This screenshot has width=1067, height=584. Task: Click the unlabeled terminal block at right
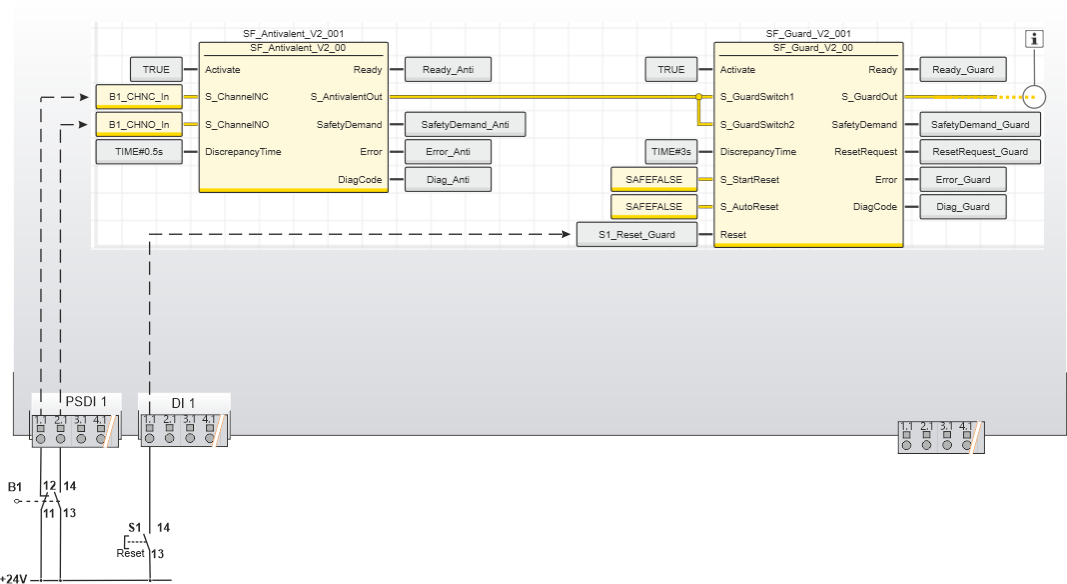coord(940,437)
